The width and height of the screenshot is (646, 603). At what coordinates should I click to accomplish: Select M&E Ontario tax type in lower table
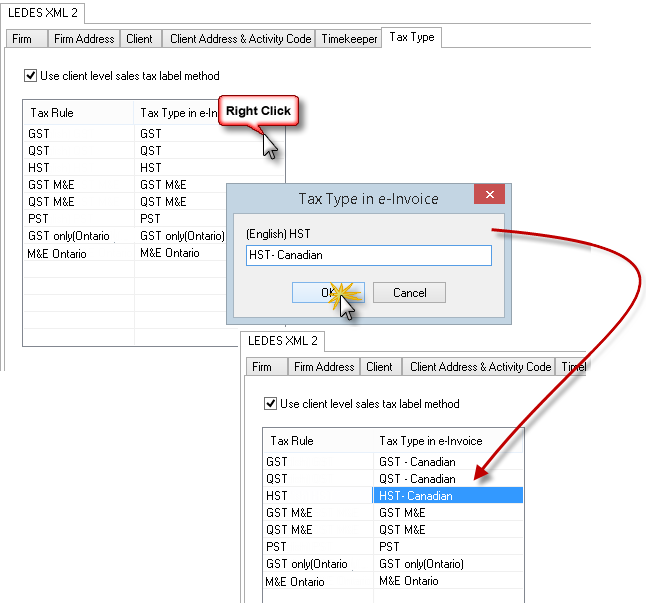448,581
